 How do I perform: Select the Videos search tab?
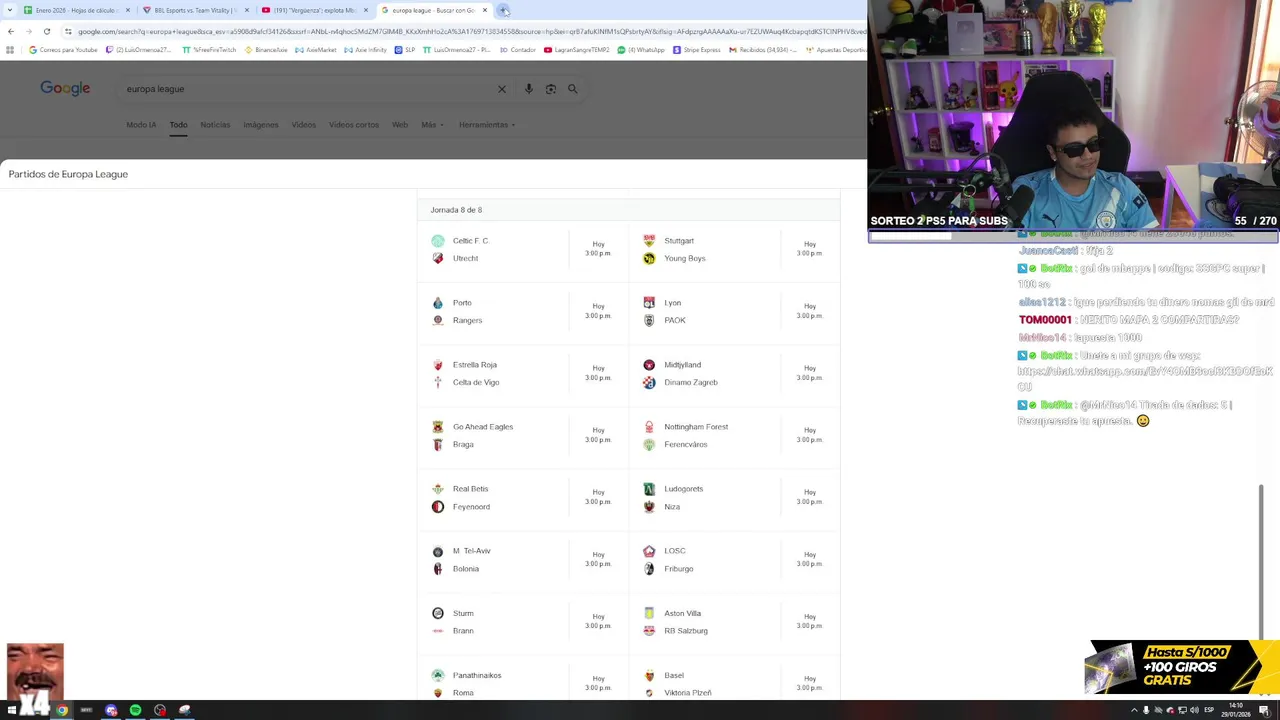coord(303,125)
